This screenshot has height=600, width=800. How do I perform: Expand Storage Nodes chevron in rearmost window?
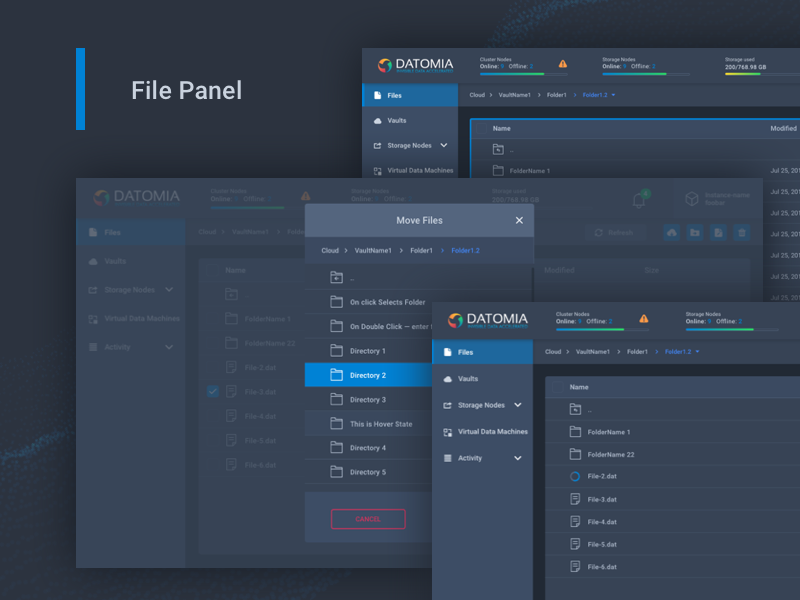(444, 145)
